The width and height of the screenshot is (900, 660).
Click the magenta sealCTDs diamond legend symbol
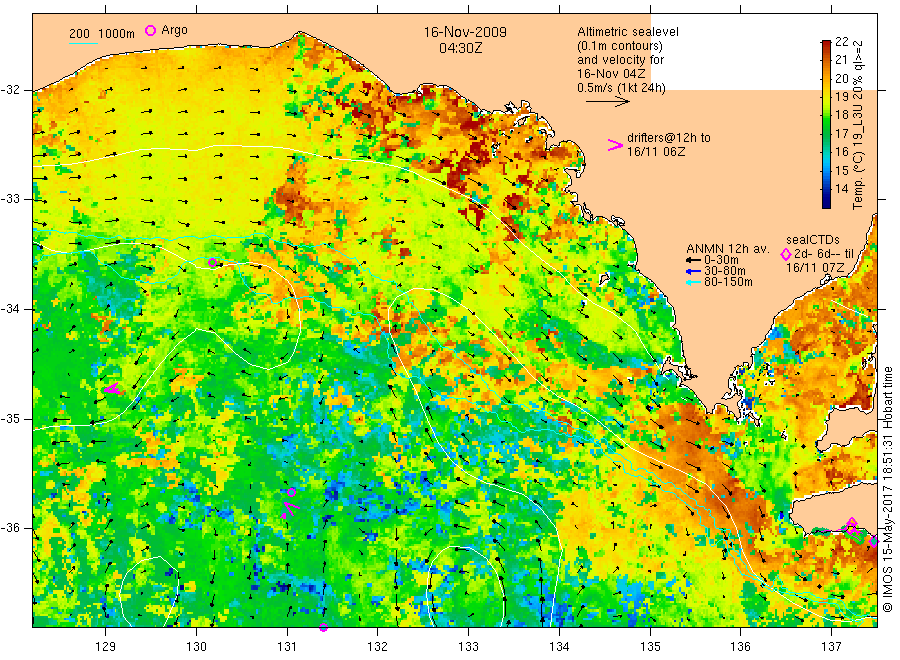pos(785,254)
